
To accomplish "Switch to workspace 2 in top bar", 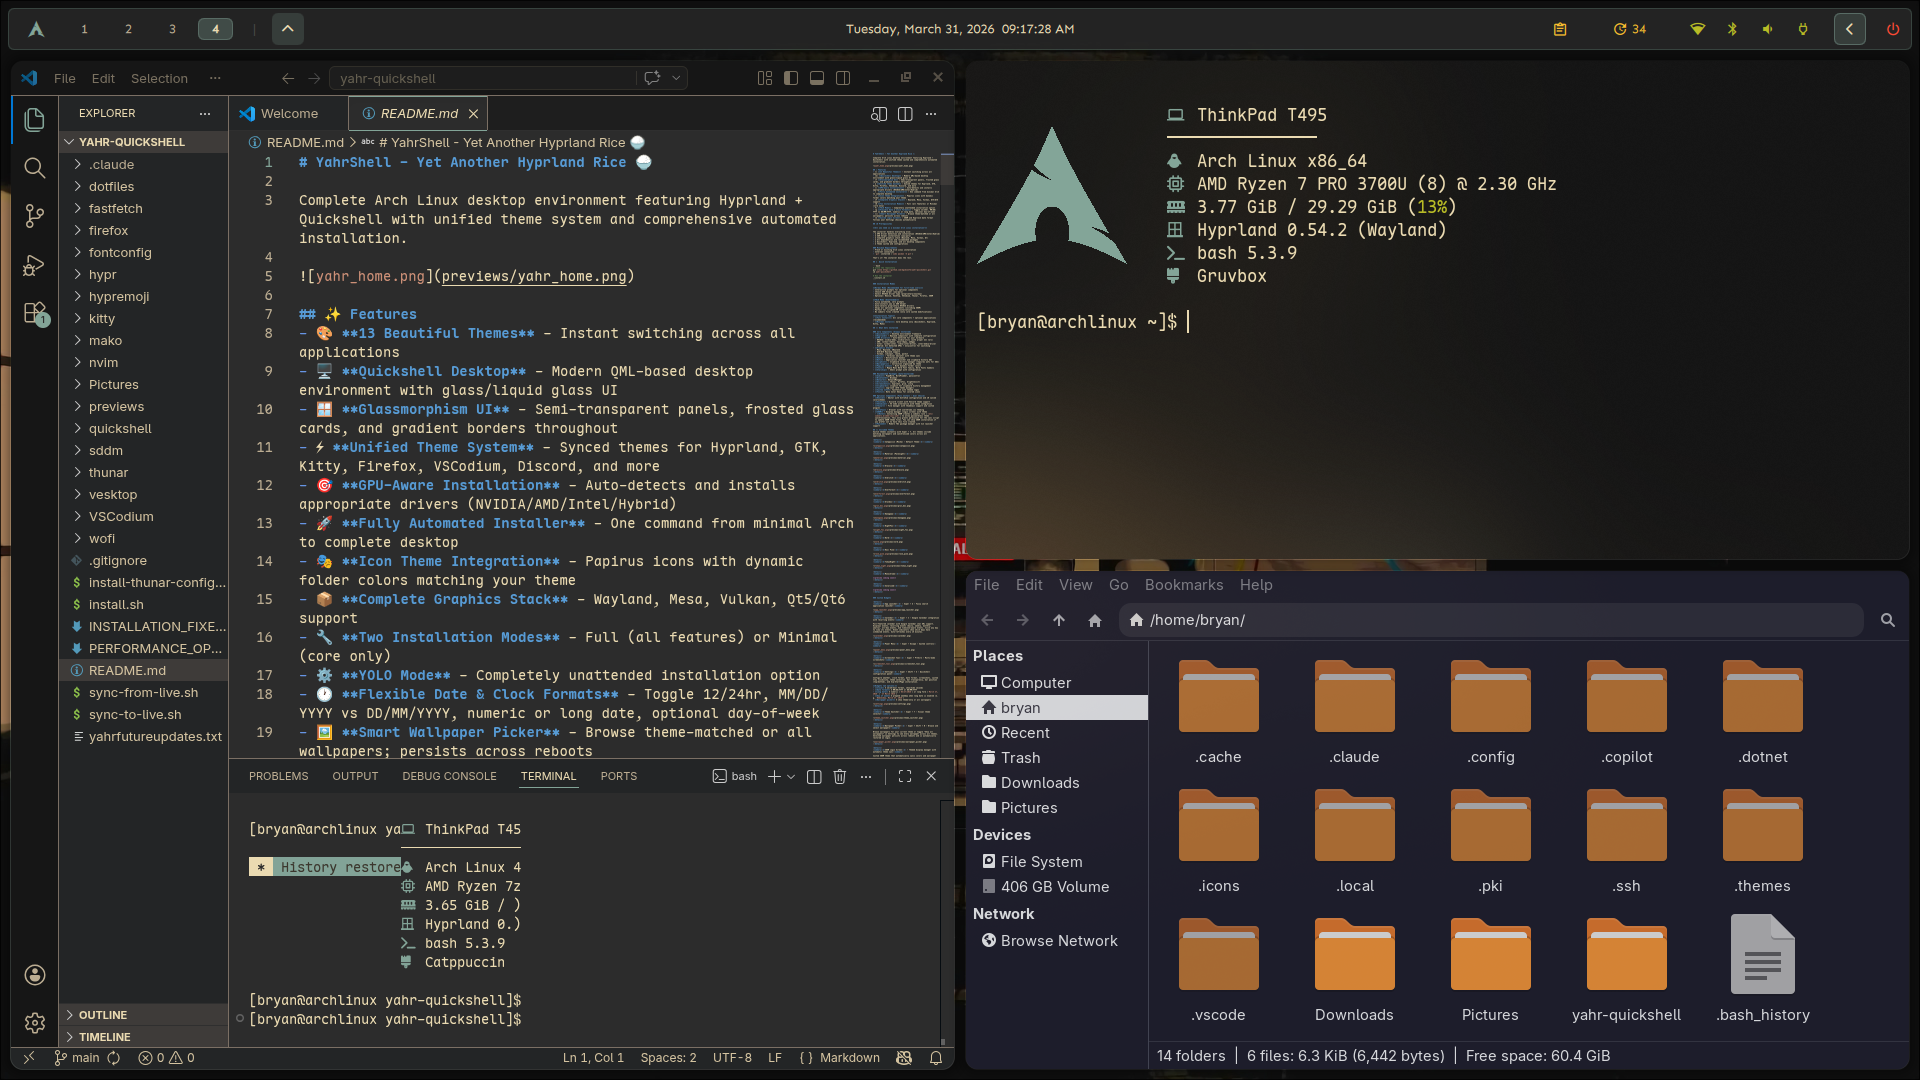I will pyautogui.click(x=128, y=29).
